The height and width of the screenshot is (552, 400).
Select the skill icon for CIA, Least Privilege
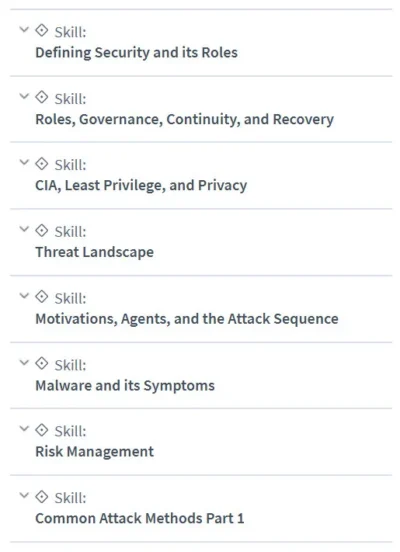(42, 164)
